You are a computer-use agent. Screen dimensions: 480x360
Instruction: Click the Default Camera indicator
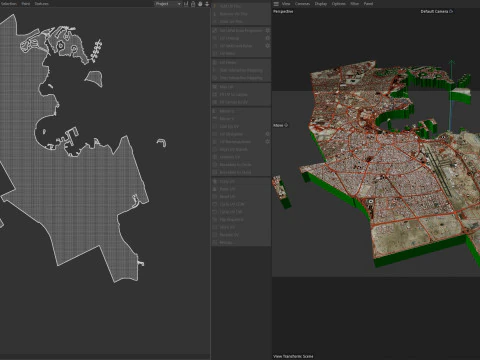[437, 11]
